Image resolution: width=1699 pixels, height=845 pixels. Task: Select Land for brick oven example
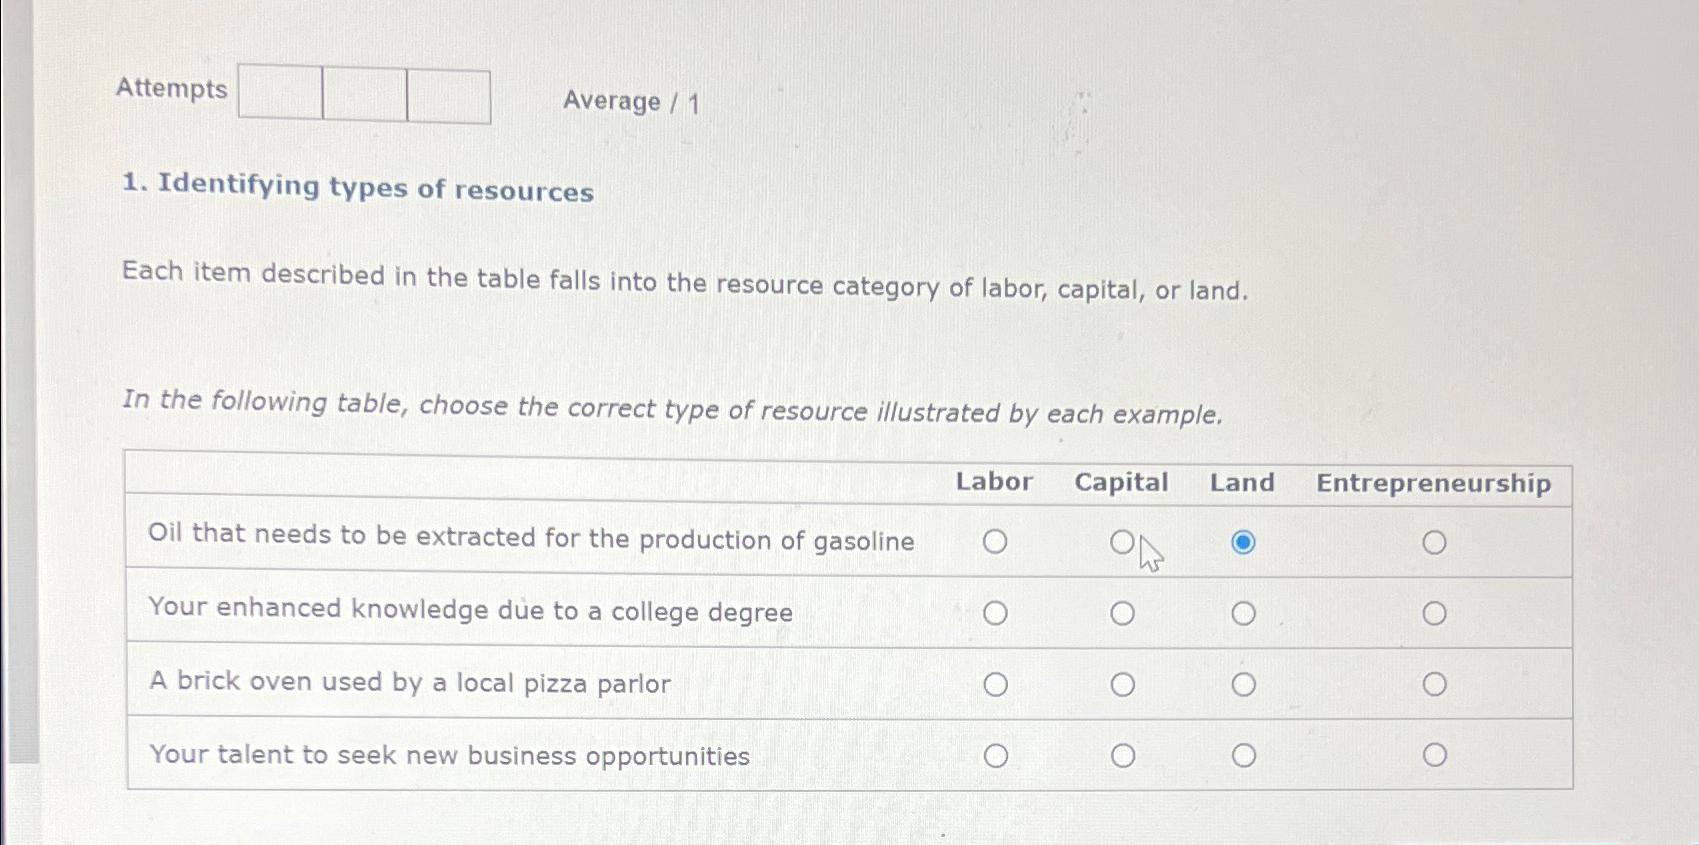point(1242,683)
